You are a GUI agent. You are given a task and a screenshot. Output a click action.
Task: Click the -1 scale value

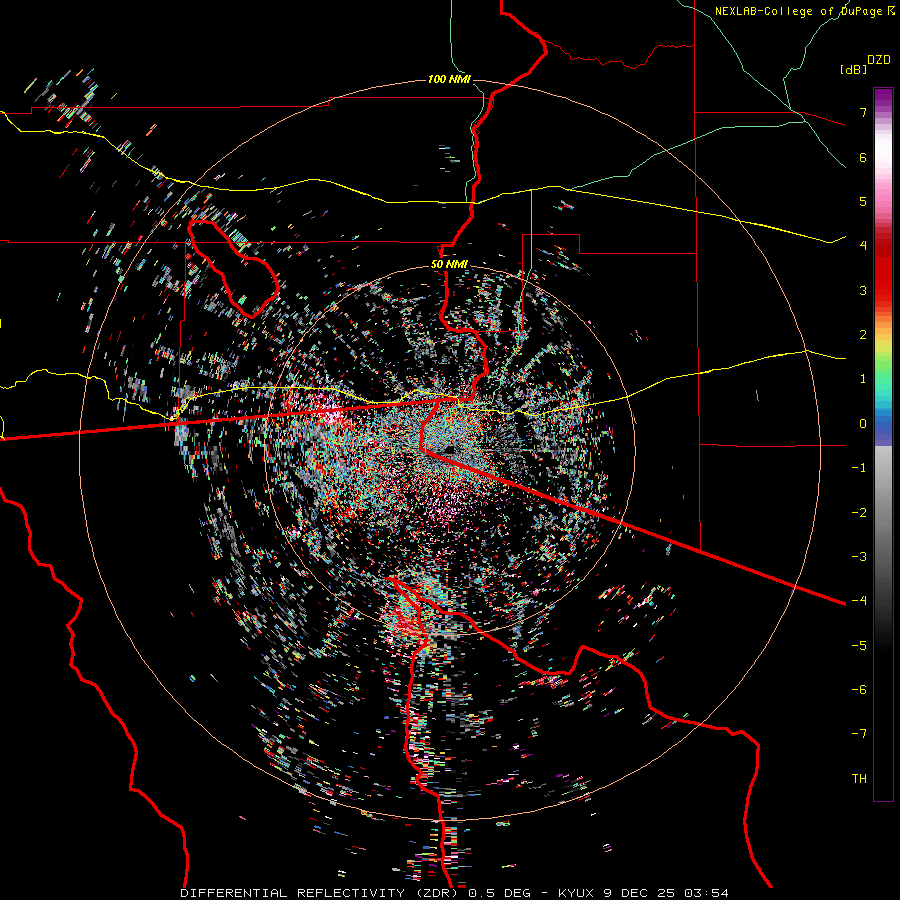click(859, 468)
